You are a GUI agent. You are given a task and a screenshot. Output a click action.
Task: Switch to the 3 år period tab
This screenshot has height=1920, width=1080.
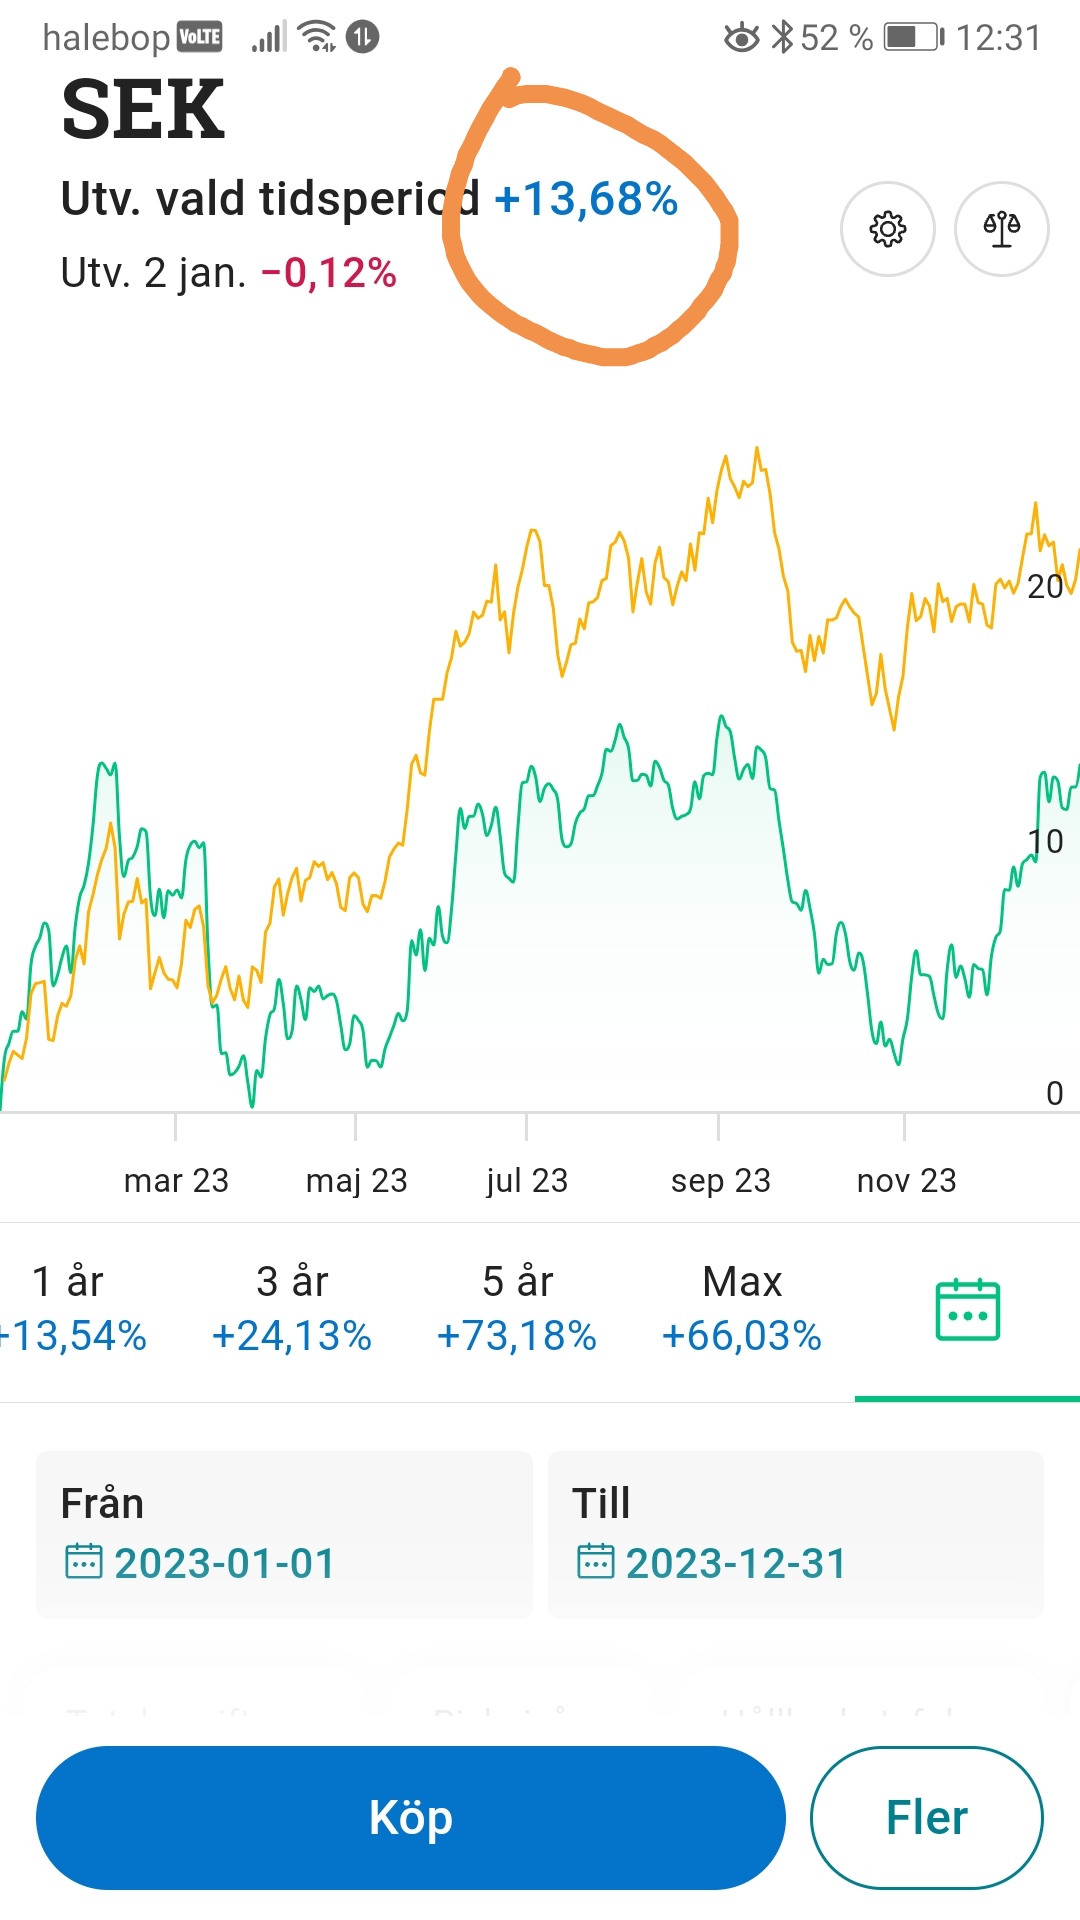292,1308
